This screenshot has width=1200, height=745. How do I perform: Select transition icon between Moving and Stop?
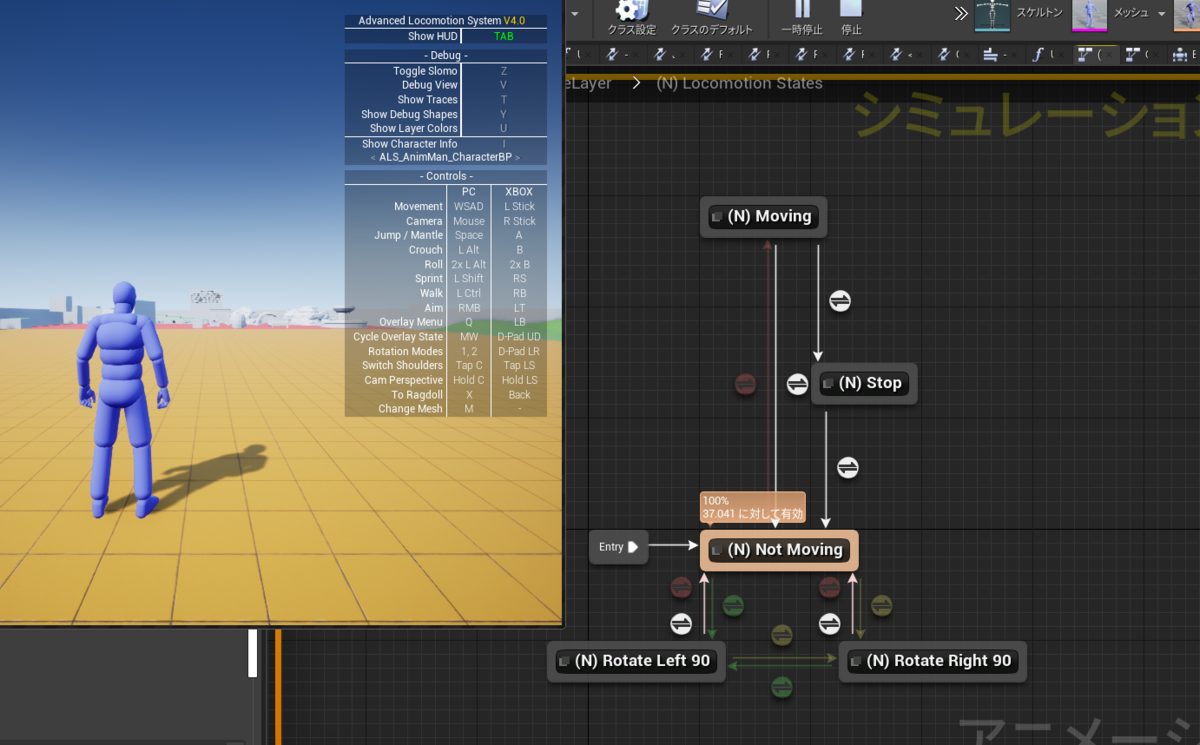point(840,301)
